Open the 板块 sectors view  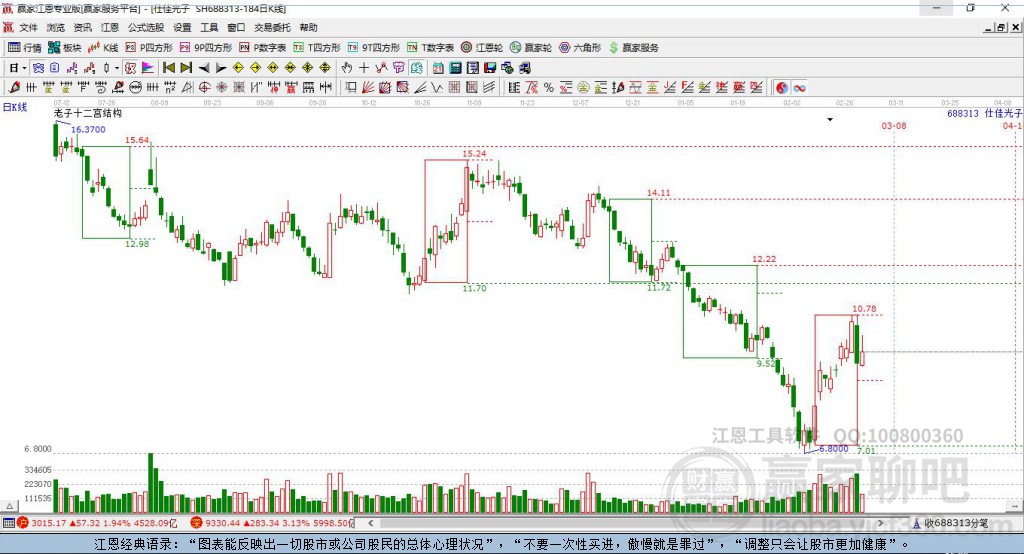click(65, 48)
